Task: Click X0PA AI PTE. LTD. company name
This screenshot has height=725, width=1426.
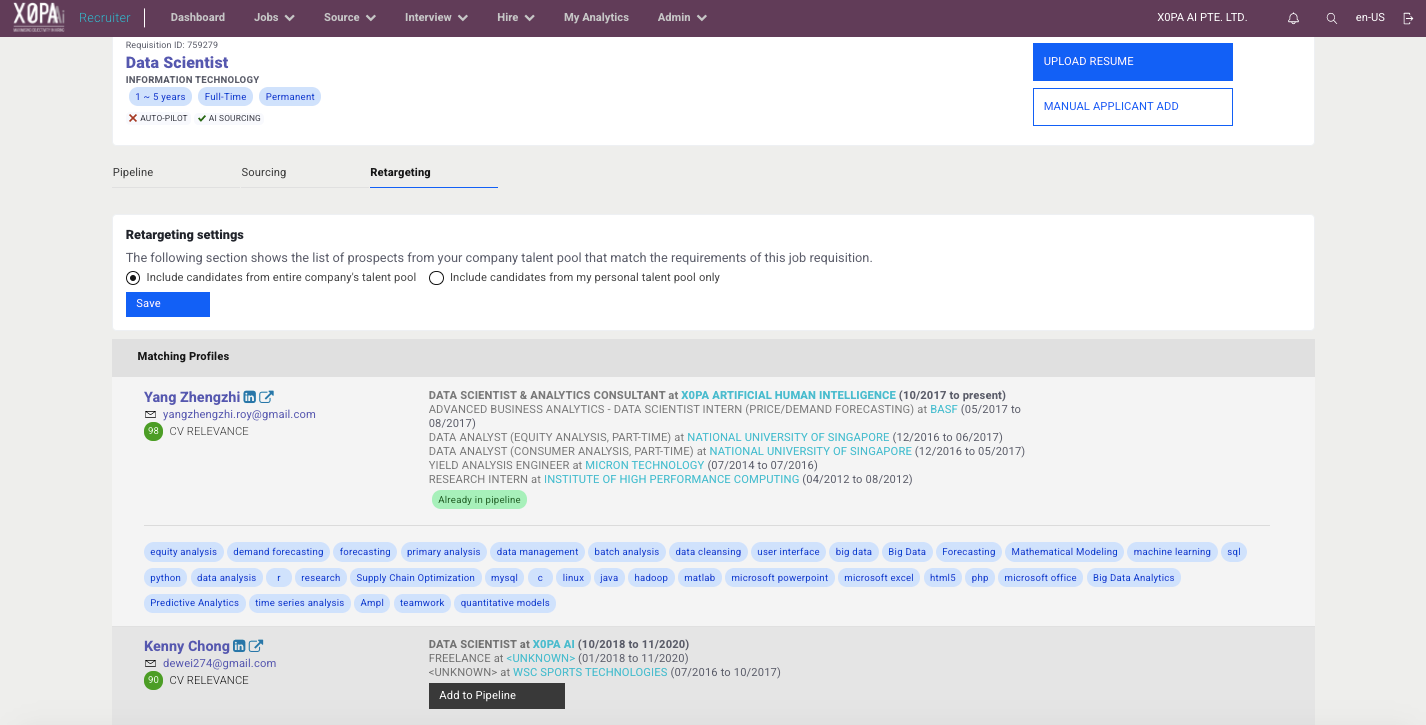Action: 1201,18
